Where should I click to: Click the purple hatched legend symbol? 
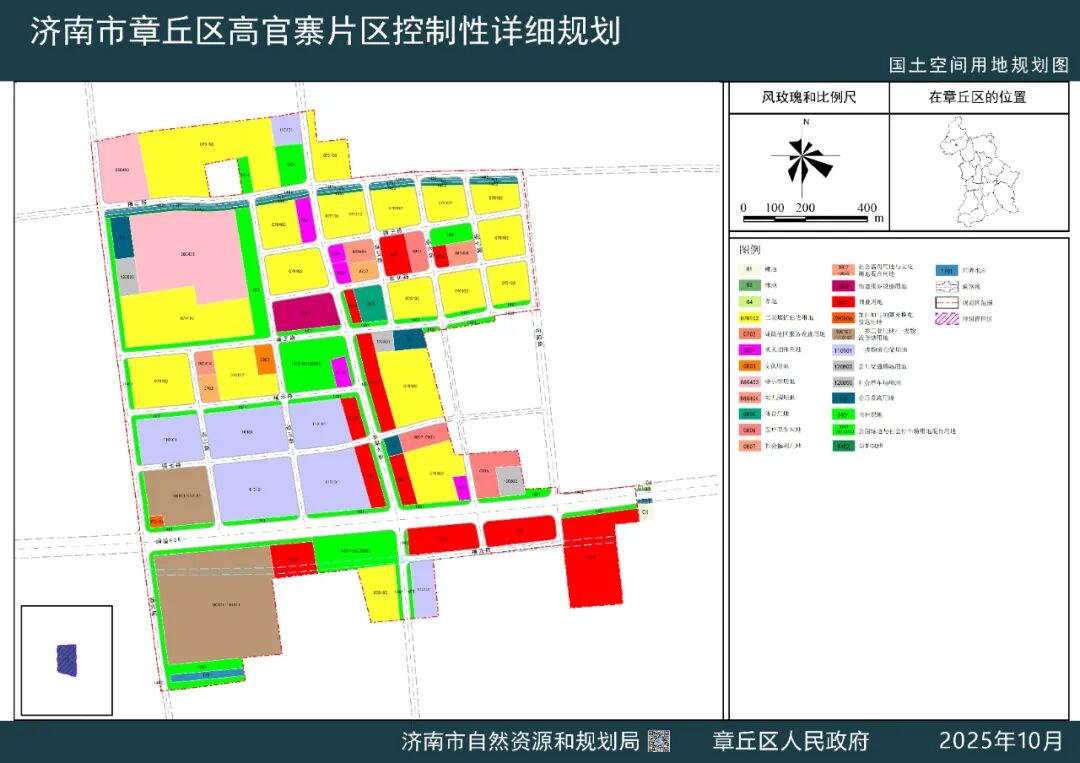pos(947,318)
